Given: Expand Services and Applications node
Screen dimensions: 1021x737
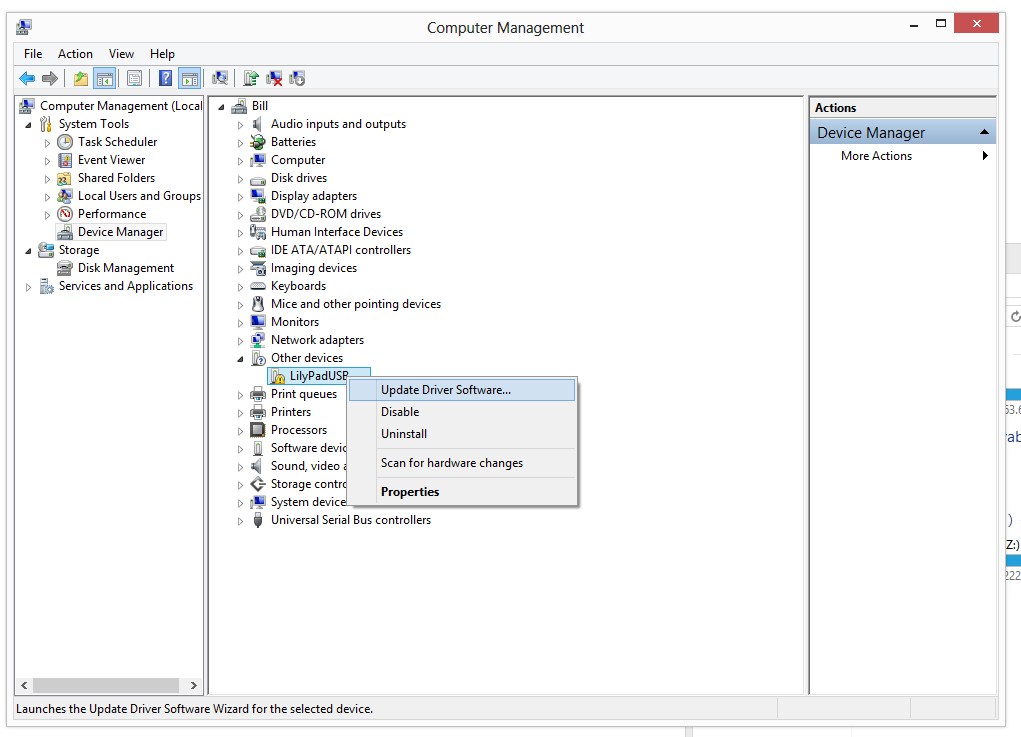Looking at the screenshot, I should (x=28, y=286).
